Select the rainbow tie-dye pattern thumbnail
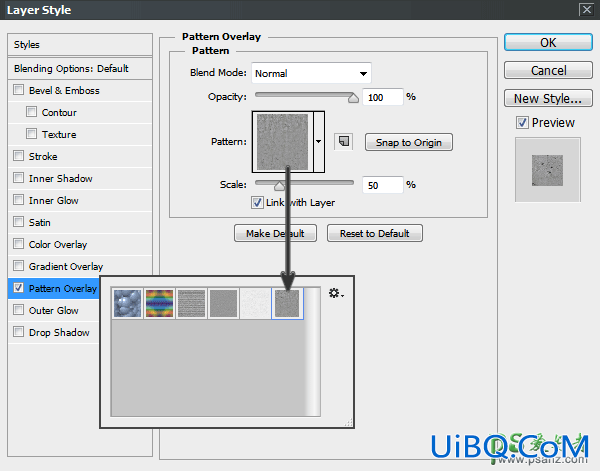The height and width of the screenshot is (471, 600). click(x=160, y=303)
